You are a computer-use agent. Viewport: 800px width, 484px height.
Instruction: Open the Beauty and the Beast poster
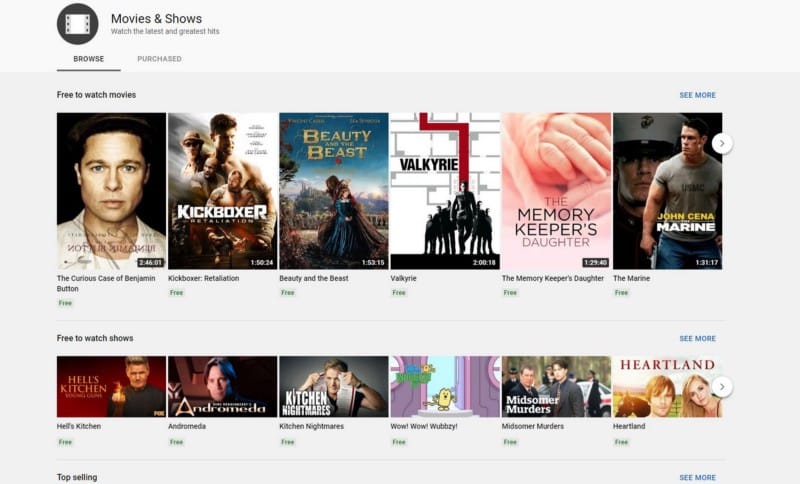[x=334, y=191]
